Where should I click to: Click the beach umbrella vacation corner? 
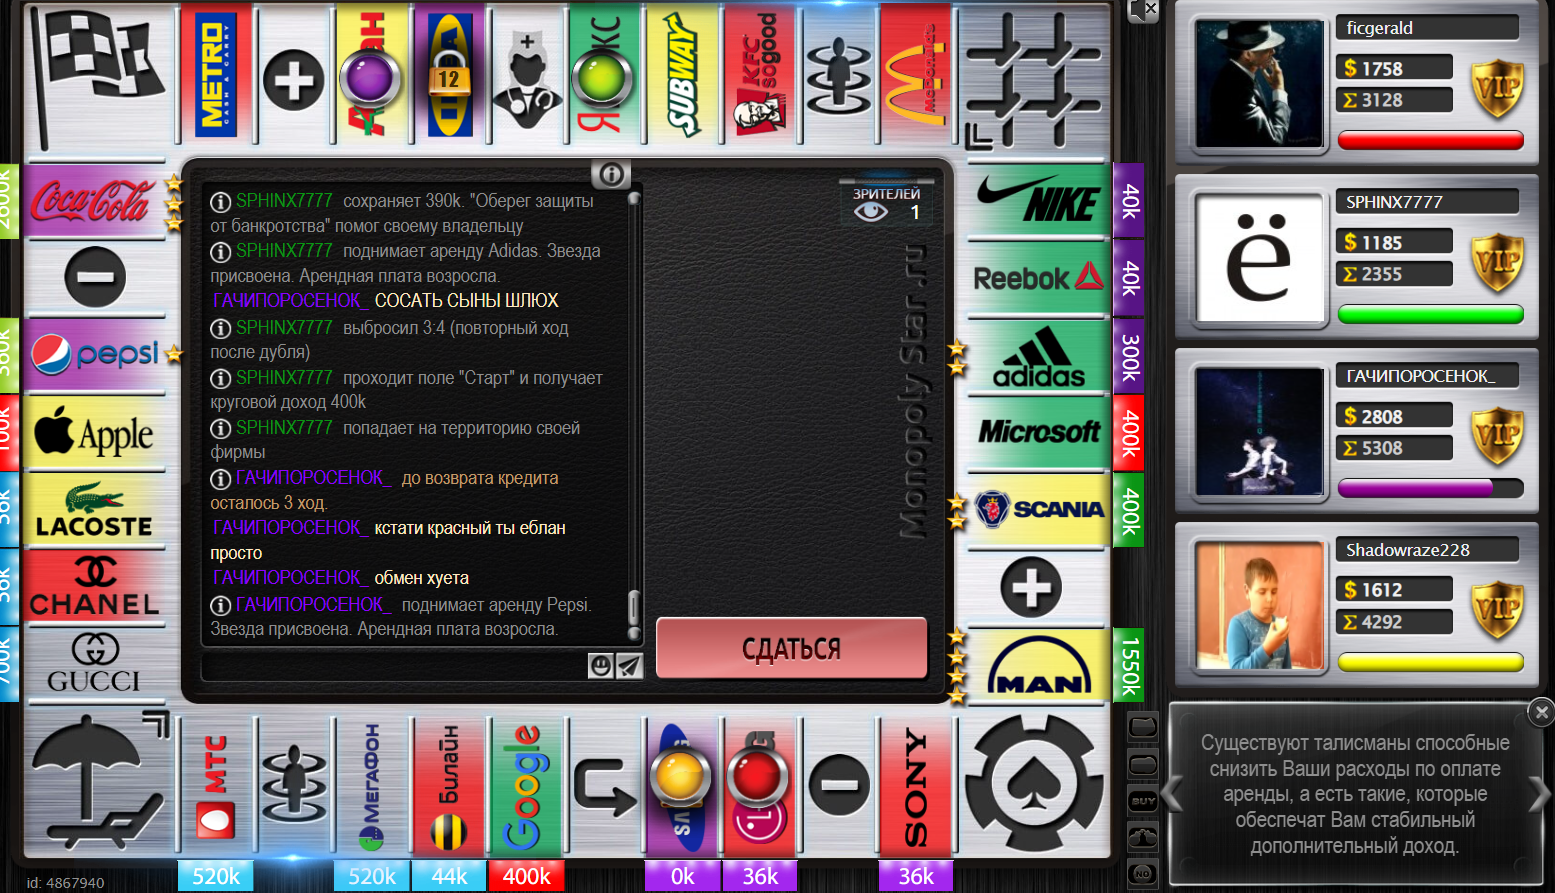(98, 784)
